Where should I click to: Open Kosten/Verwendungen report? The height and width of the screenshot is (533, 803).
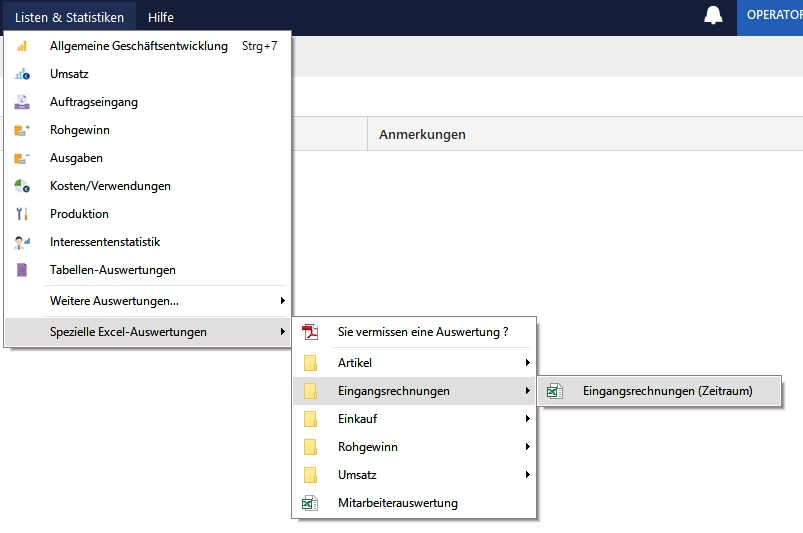coord(148,186)
